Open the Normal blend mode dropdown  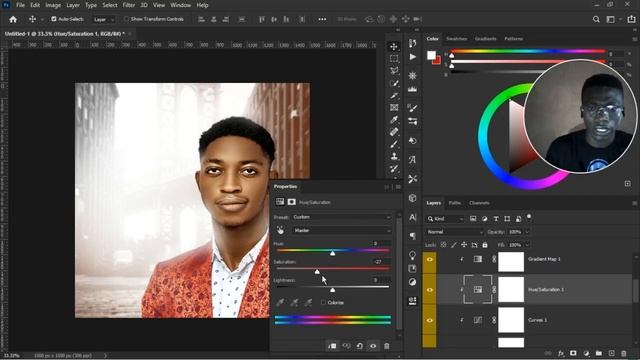click(x=455, y=232)
